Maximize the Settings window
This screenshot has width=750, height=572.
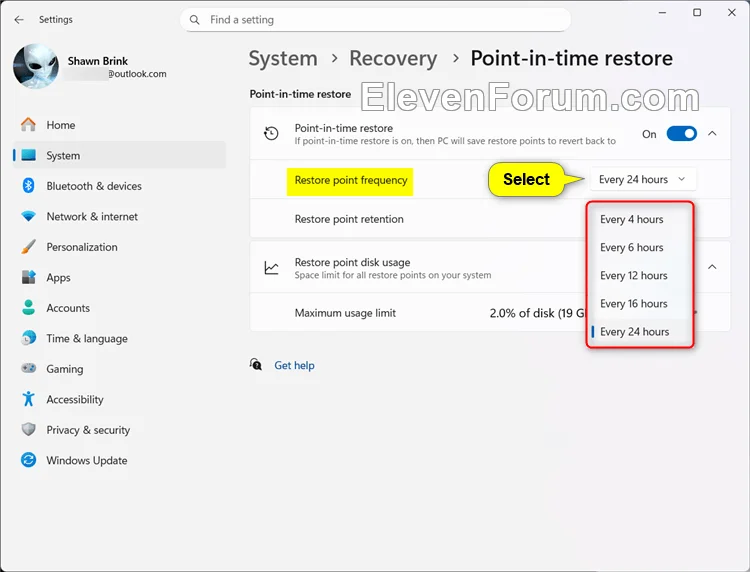pos(697,12)
